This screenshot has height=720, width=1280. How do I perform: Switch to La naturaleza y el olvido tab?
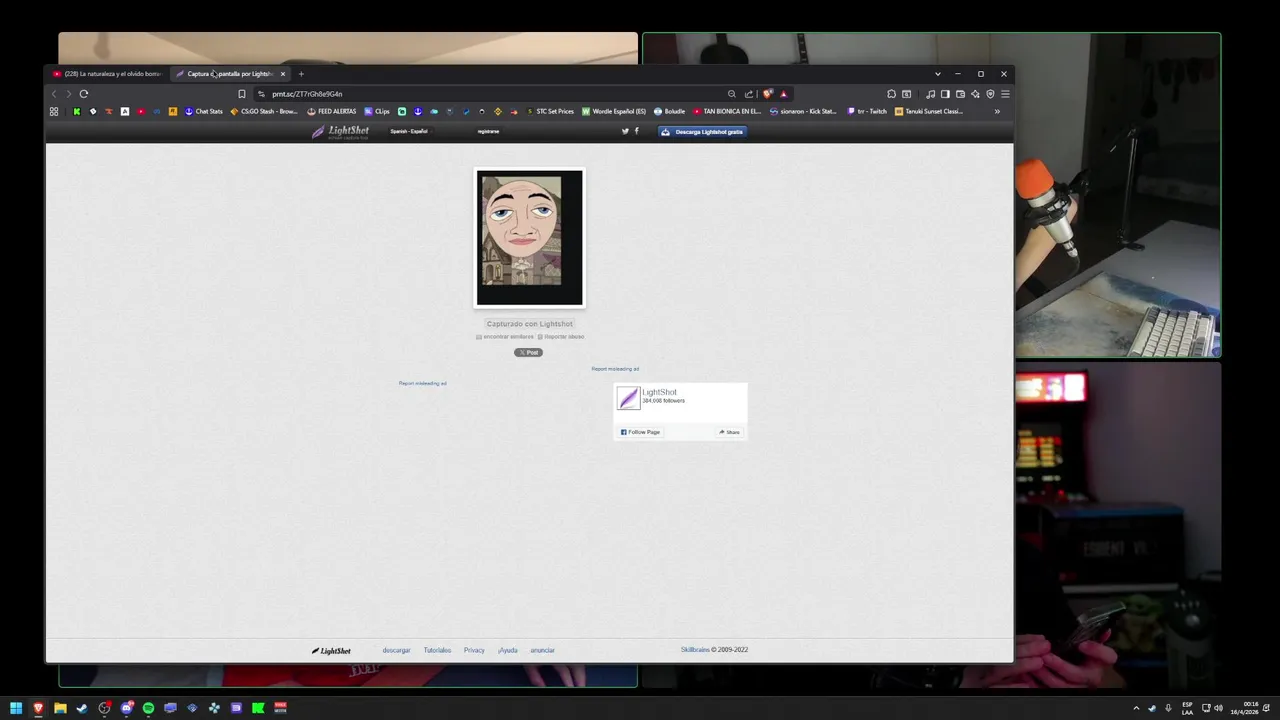pos(108,74)
